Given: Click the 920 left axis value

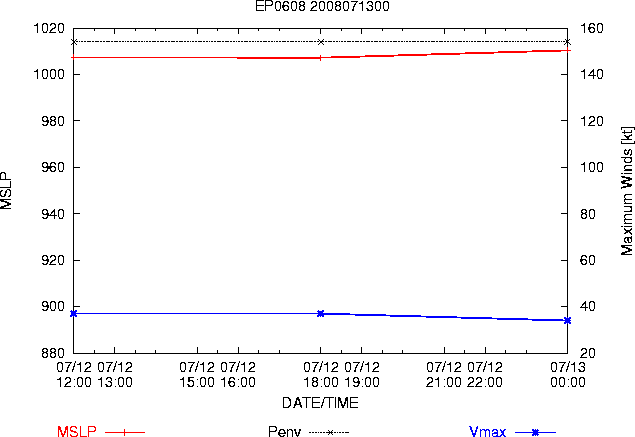Looking at the screenshot, I should pyautogui.click(x=53, y=260).
